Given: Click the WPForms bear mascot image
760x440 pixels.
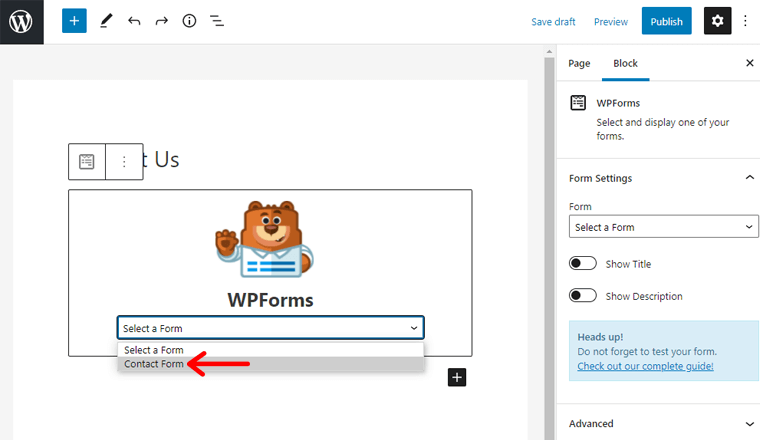Looking at the screenshot, I should pos(265,239).
